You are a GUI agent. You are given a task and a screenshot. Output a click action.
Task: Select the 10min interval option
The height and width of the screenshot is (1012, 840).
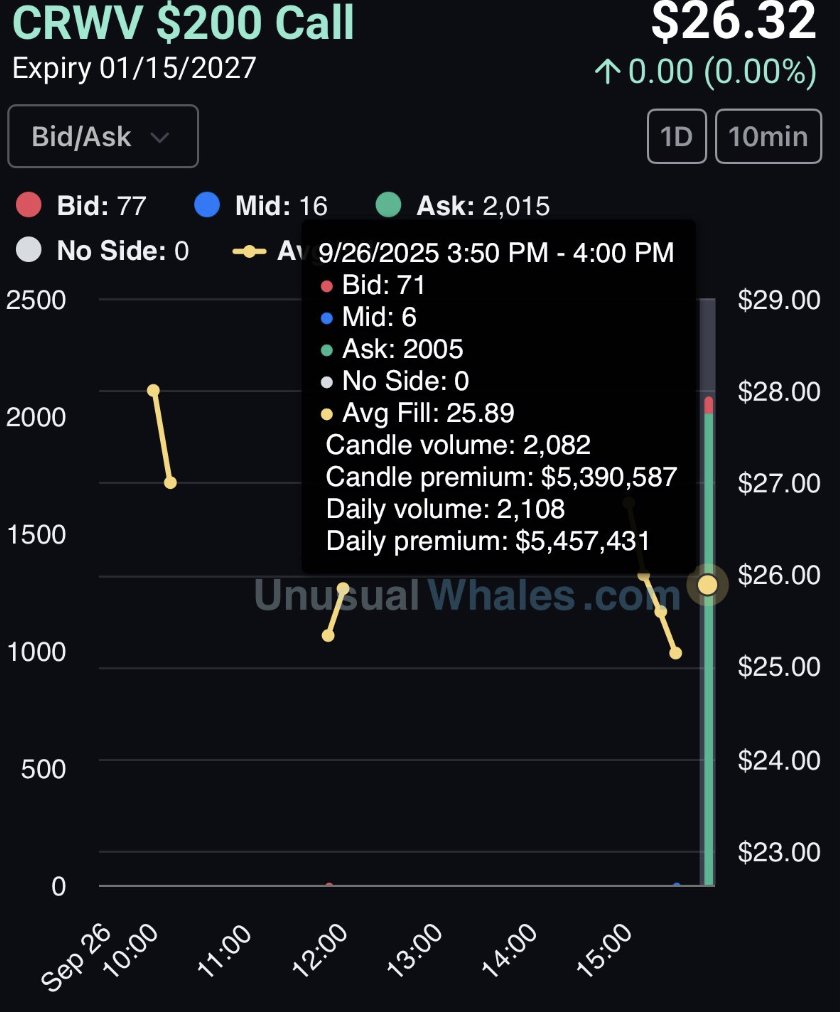tap(768, 136)
